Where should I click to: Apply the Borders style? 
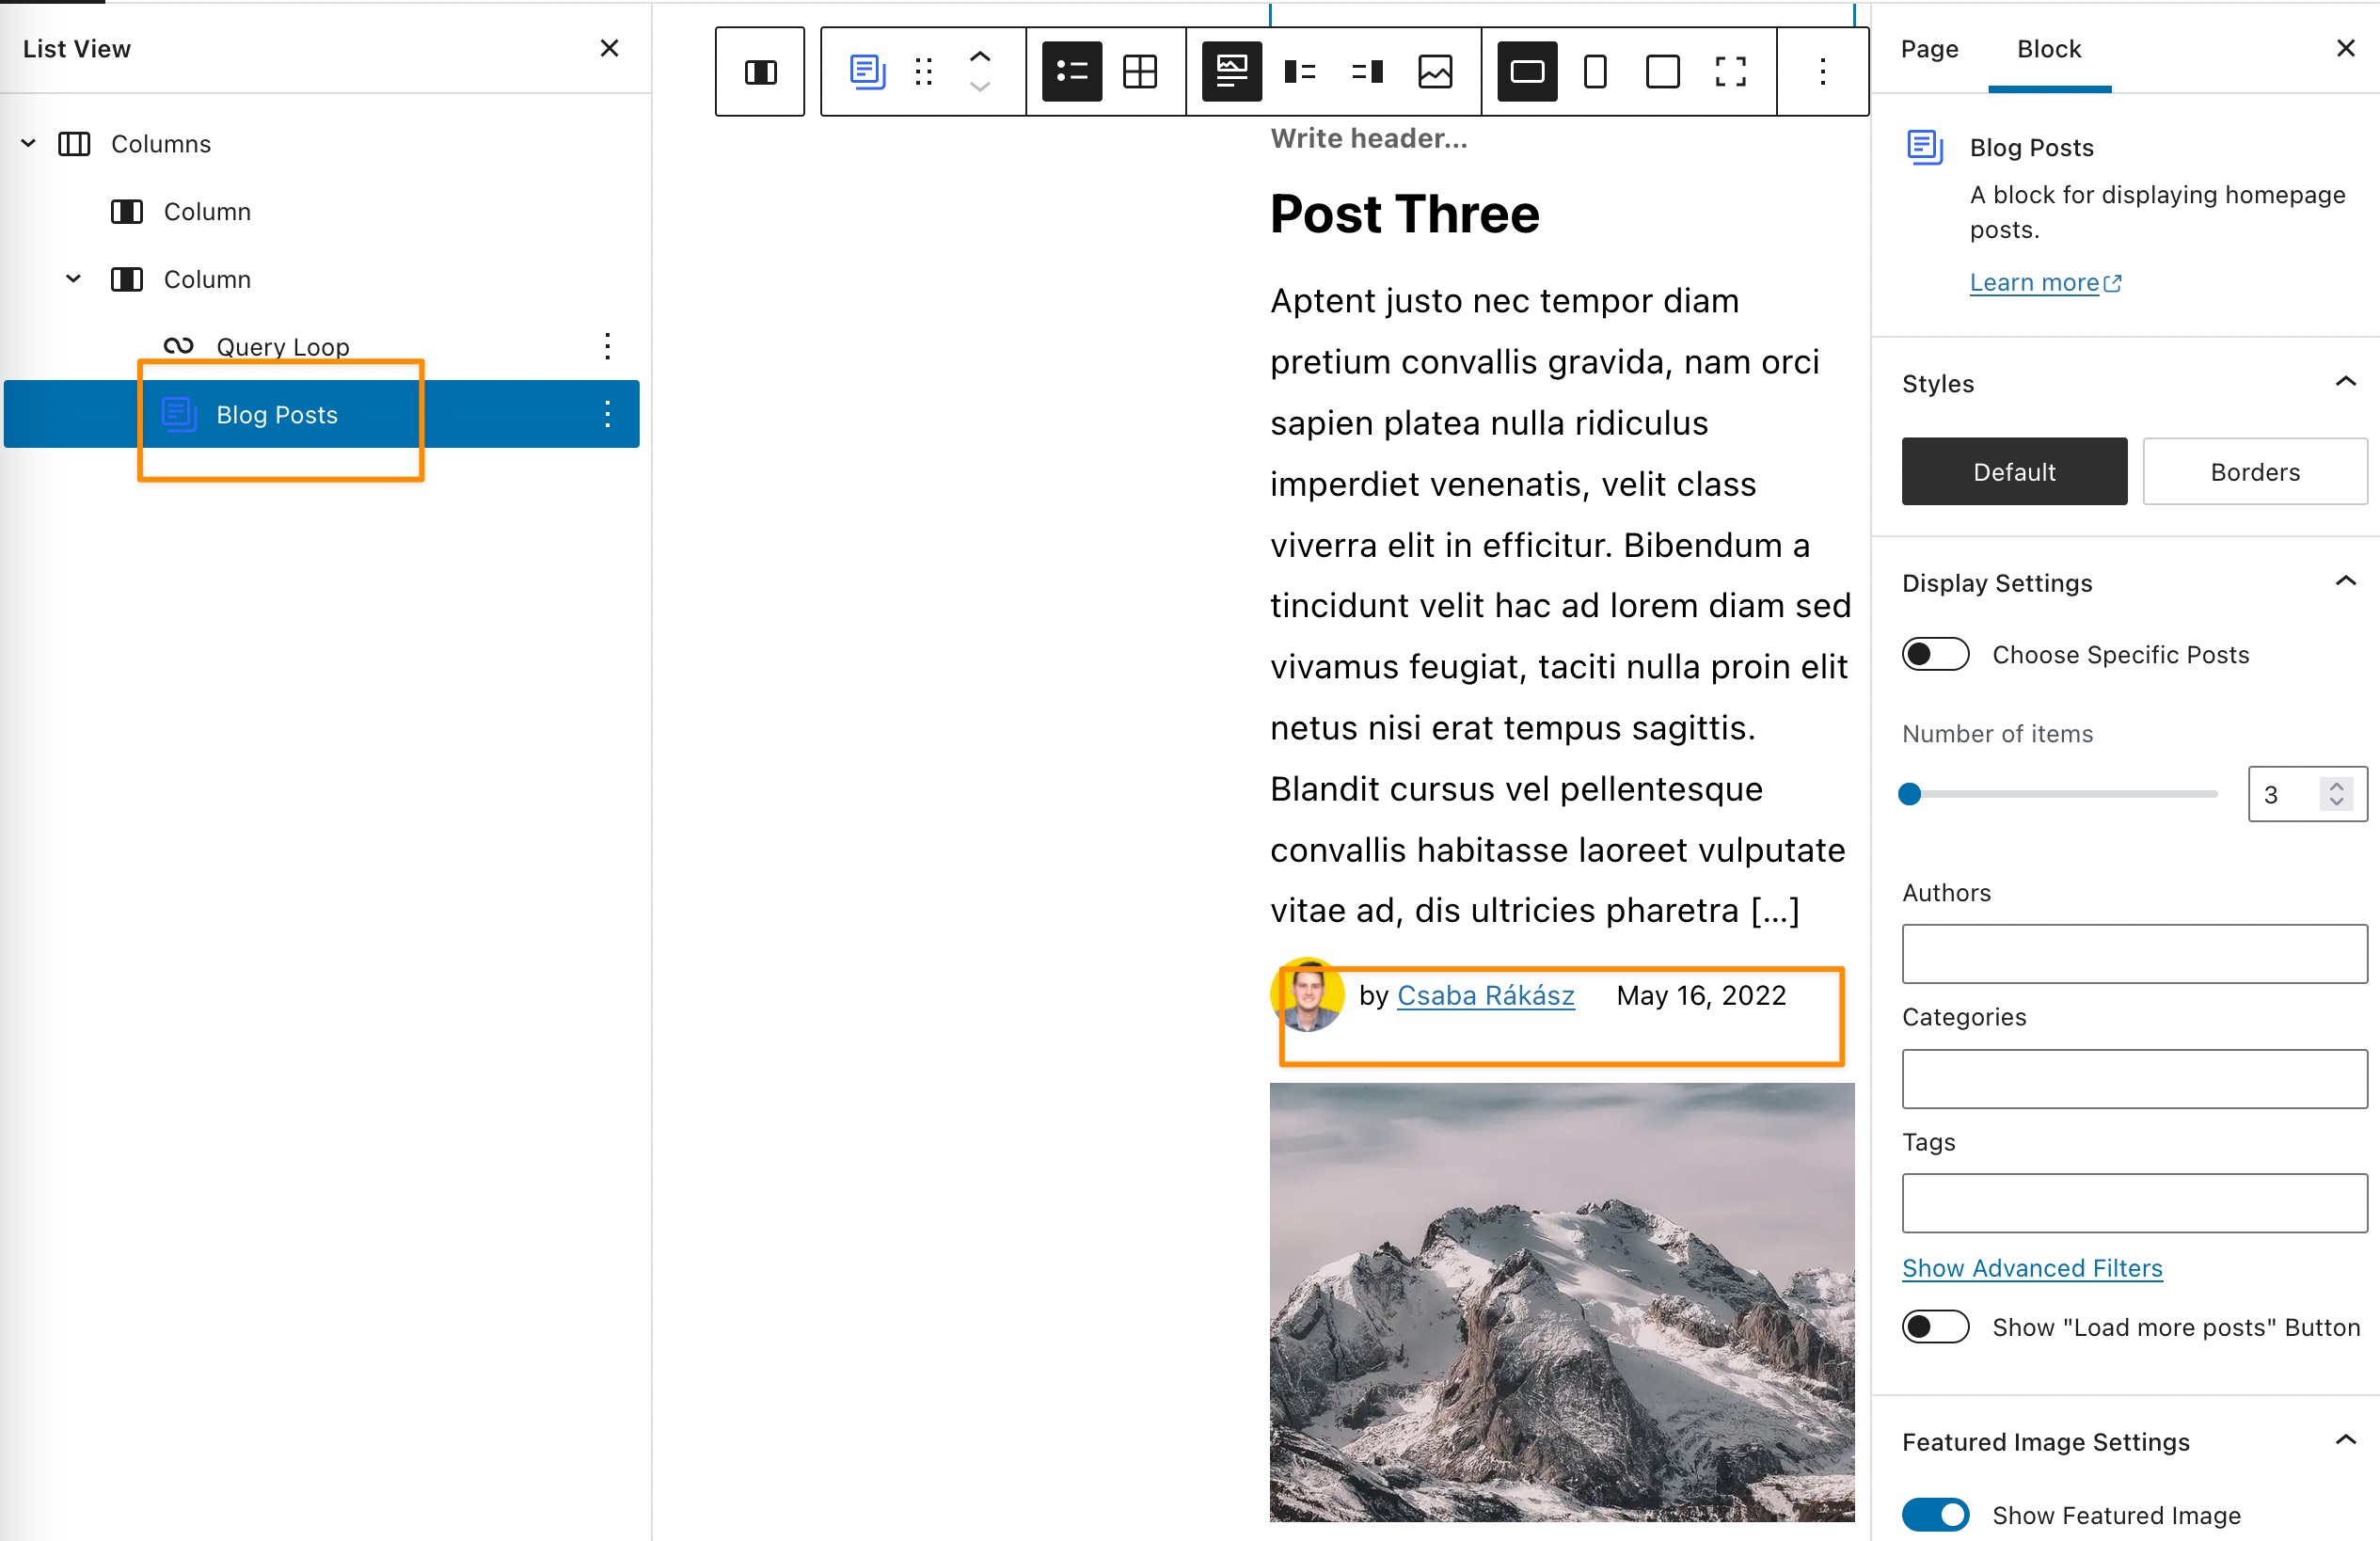(2254, 471)
